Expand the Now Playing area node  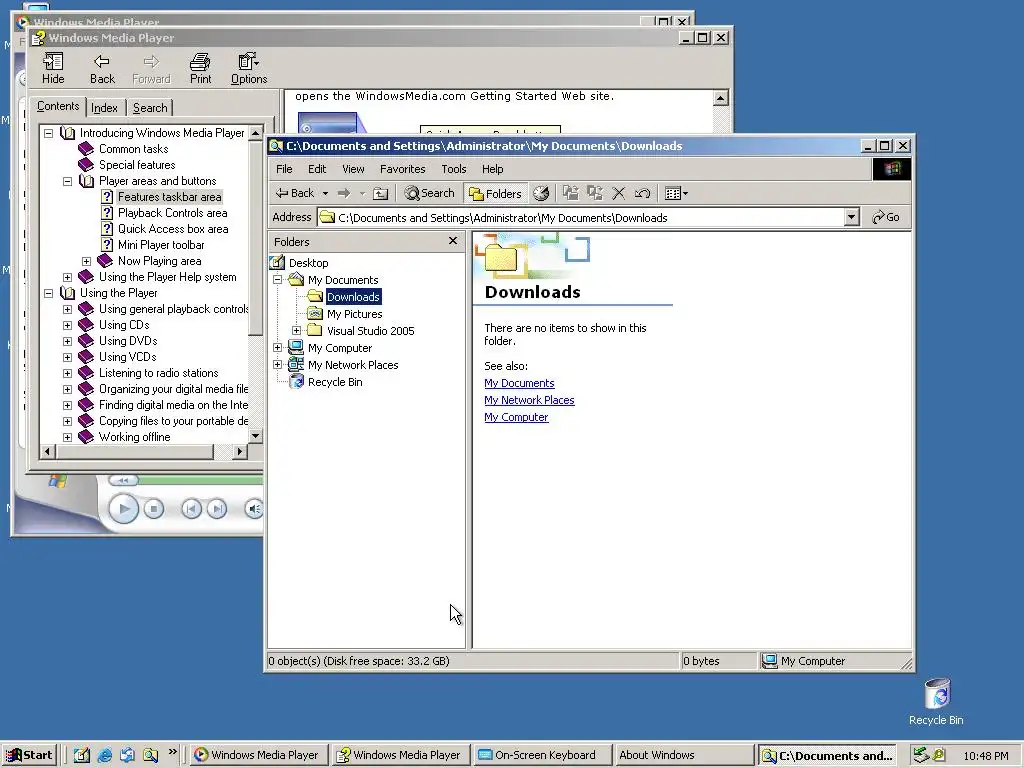coord(86,261)
